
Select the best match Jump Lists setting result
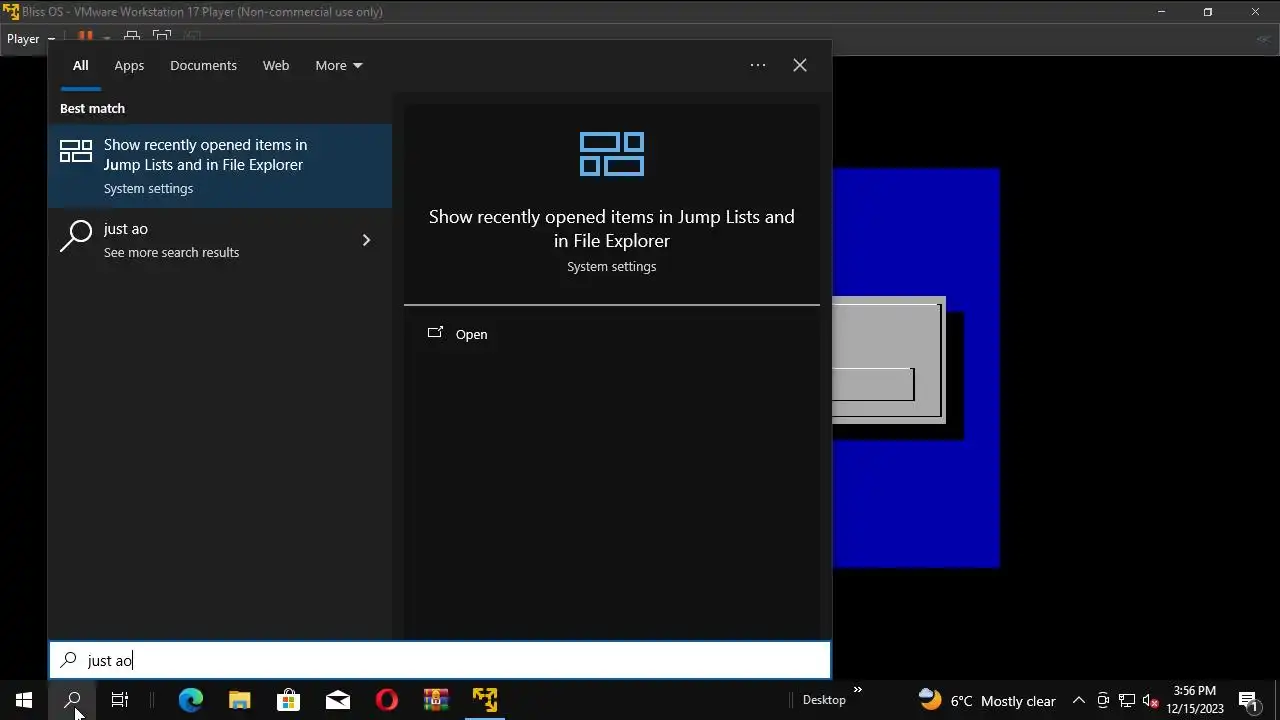[220, 166]
